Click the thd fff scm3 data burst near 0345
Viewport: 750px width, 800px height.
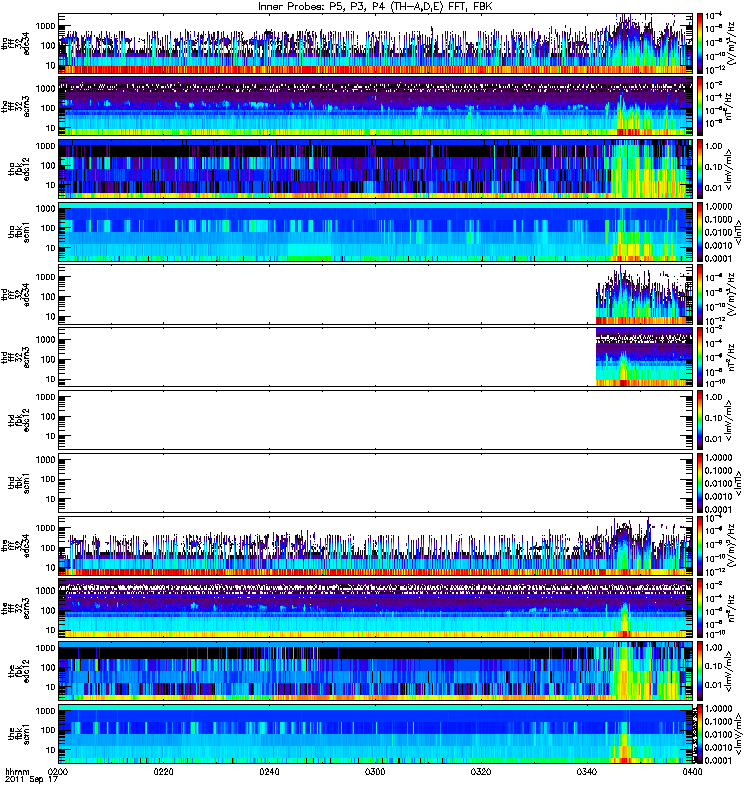pos(644,359)
